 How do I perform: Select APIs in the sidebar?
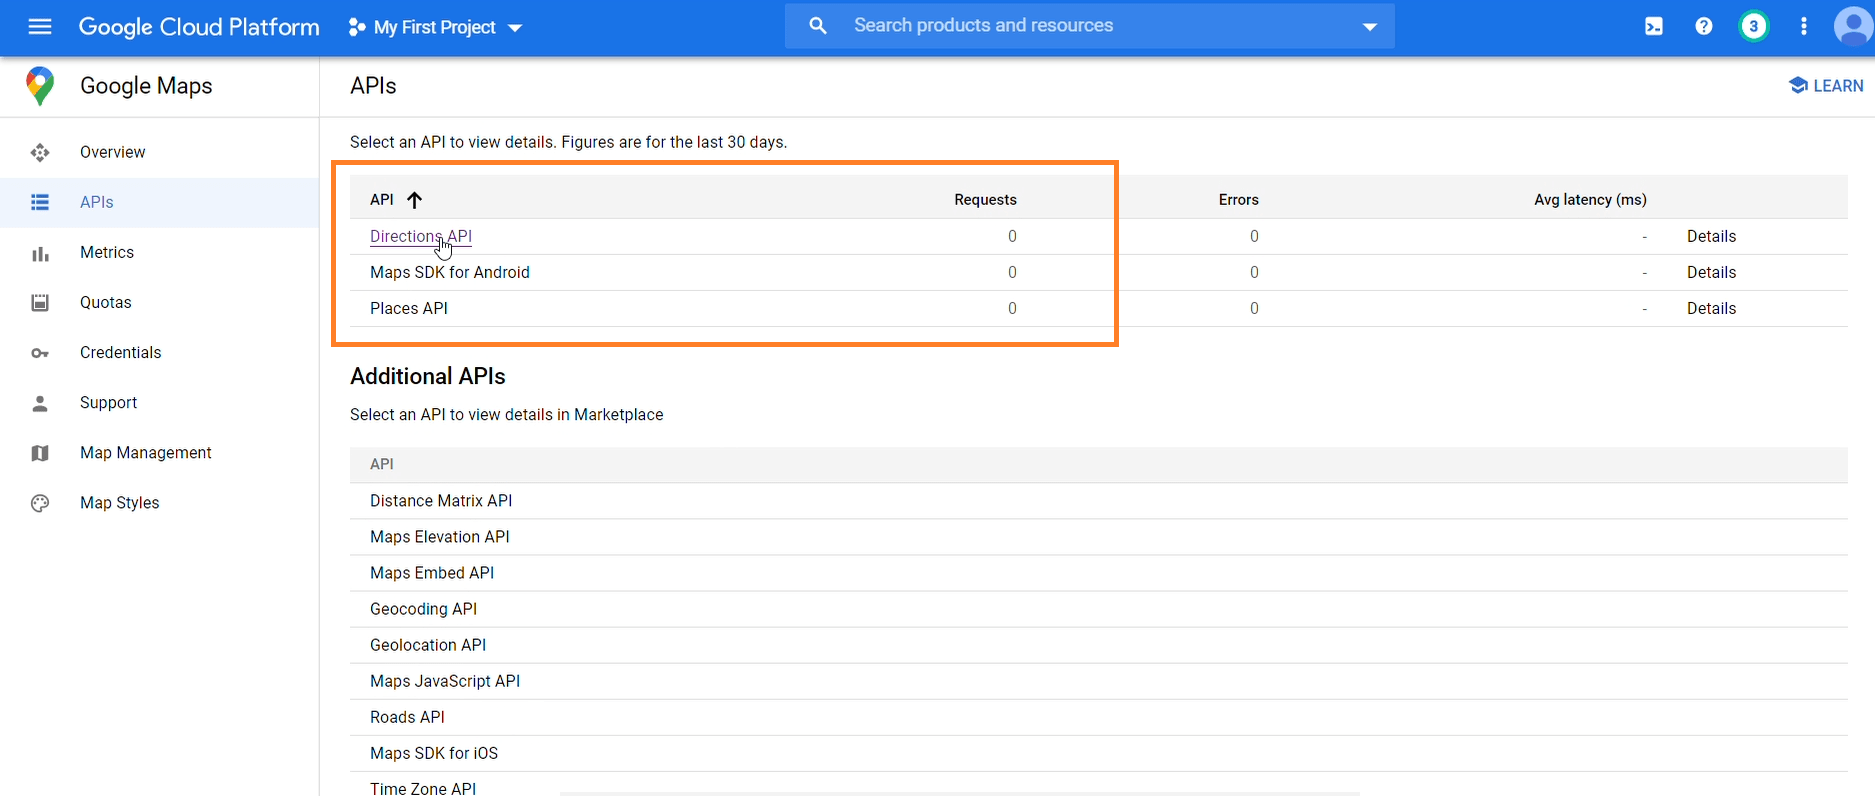(x=97, y=202)
